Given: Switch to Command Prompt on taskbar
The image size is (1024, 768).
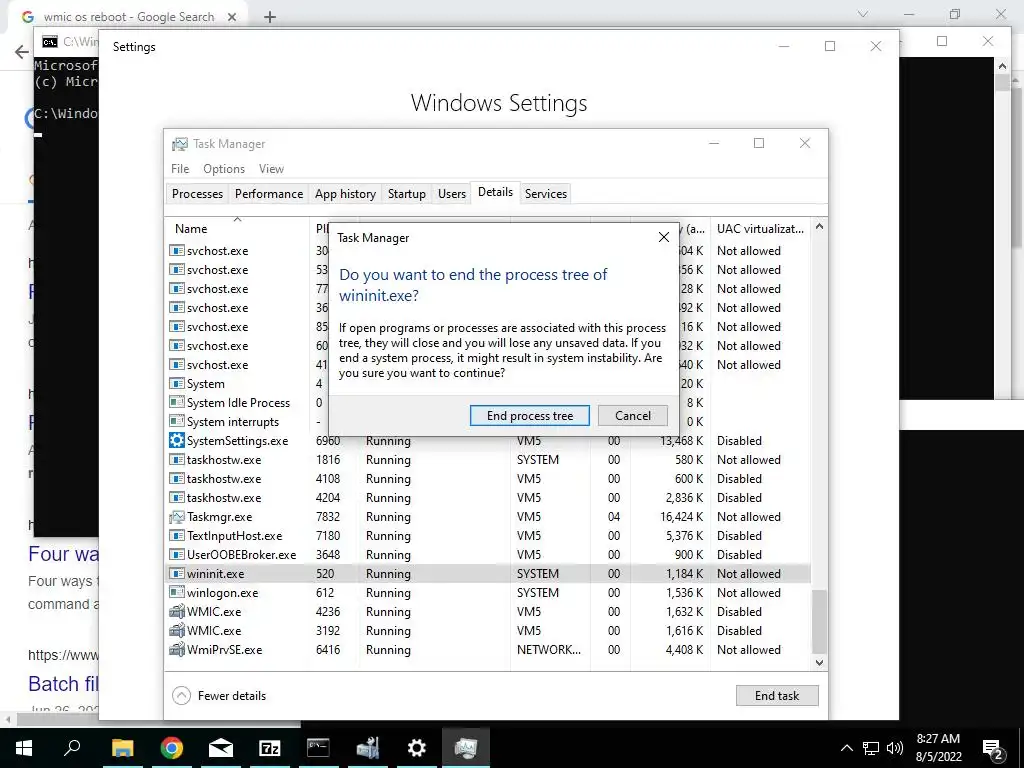Looking at the screenshot, I should [x=318, y=748].
